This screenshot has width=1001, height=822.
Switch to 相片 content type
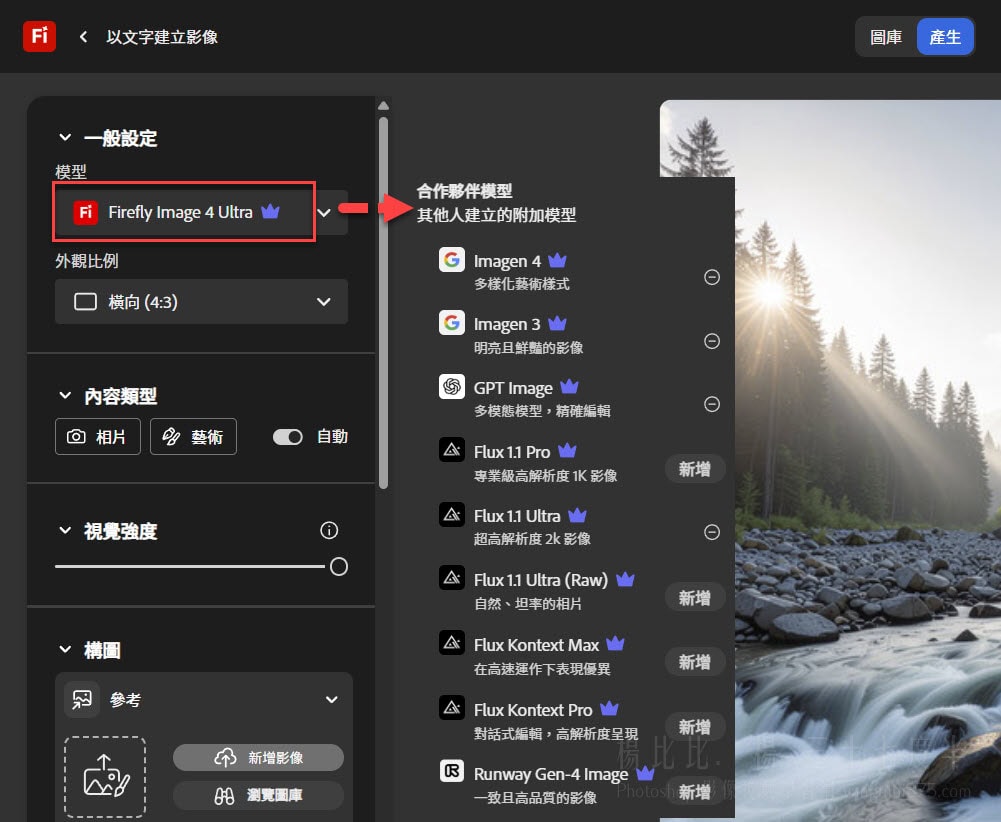click(97, 436)
